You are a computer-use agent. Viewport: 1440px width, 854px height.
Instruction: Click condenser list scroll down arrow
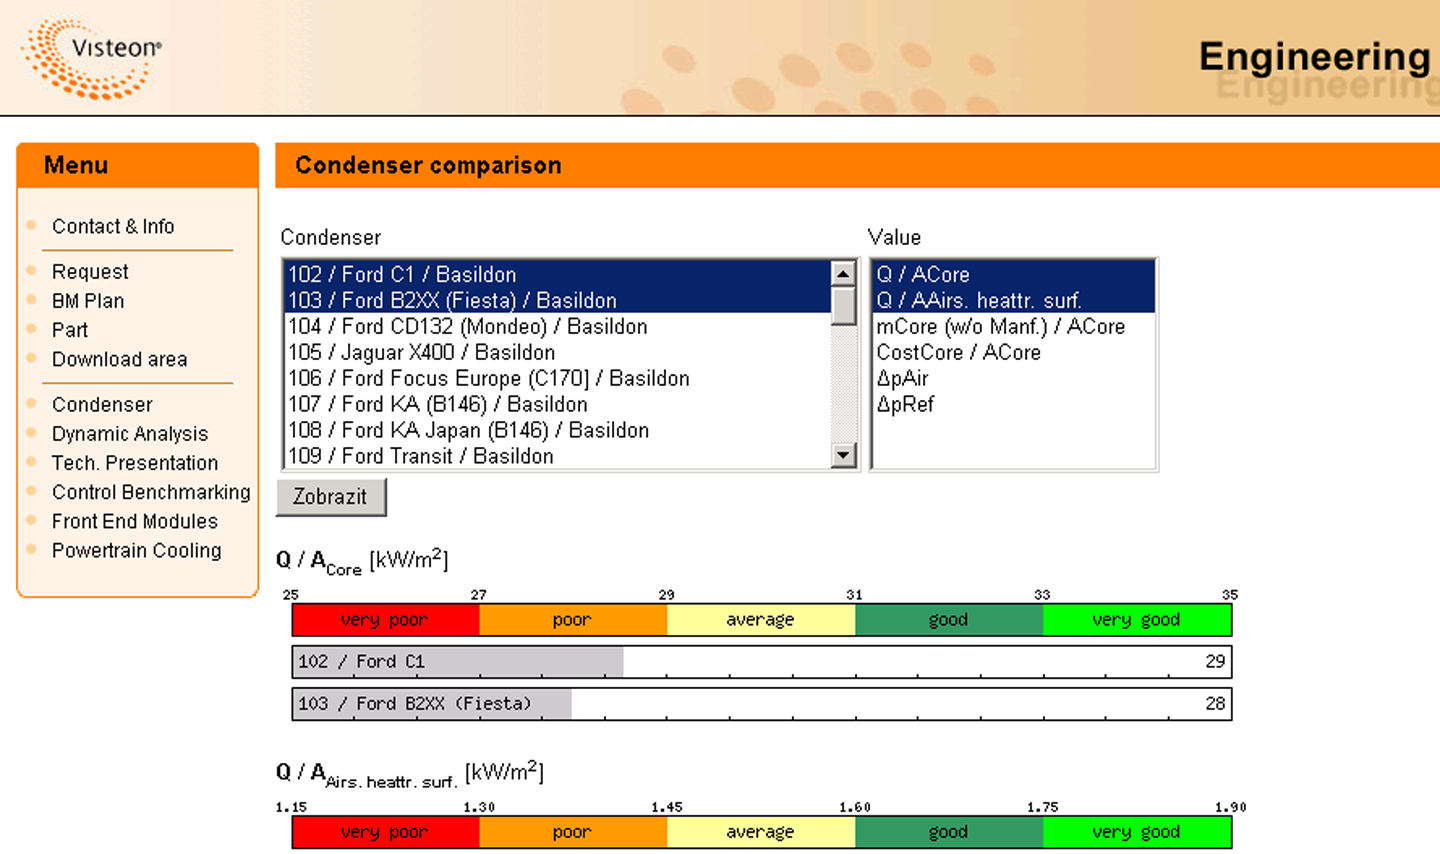coord(844,456)
